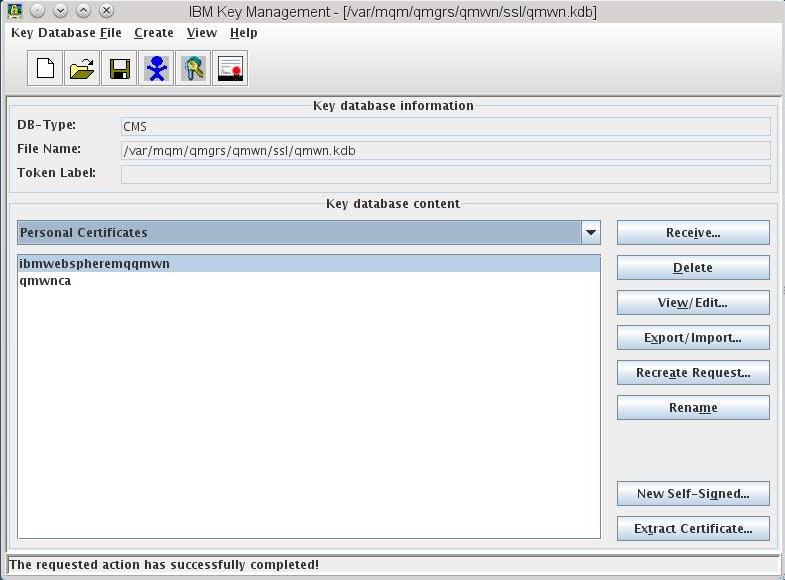Image resolution: width=785 pixels, height=580 pixels.
Task: Open the Help menu
Action: pos(244,33)
